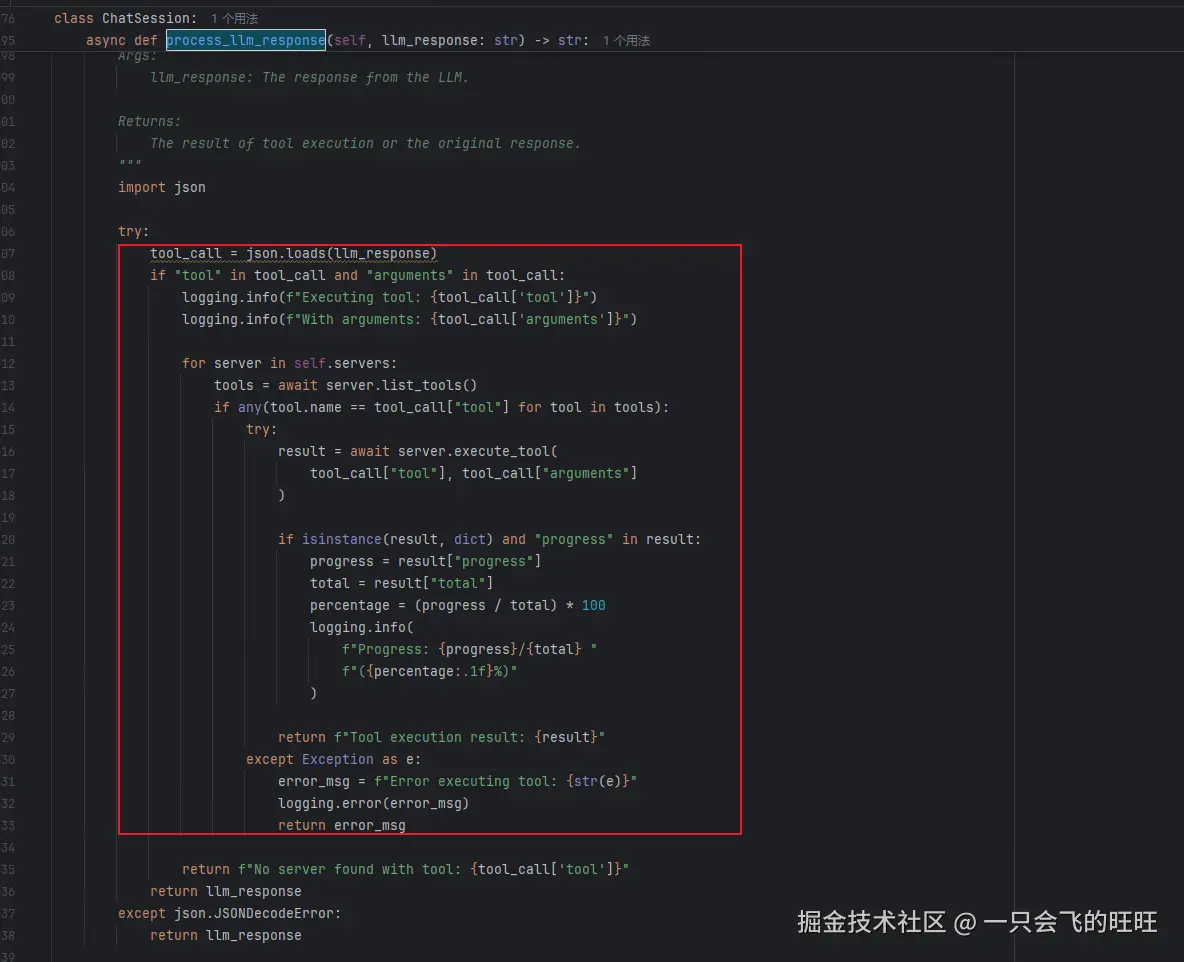Screen dimensions: 1184x962
Task: Click f-string 'Progress: {progress}/{total}'
Action: point(470,649)
